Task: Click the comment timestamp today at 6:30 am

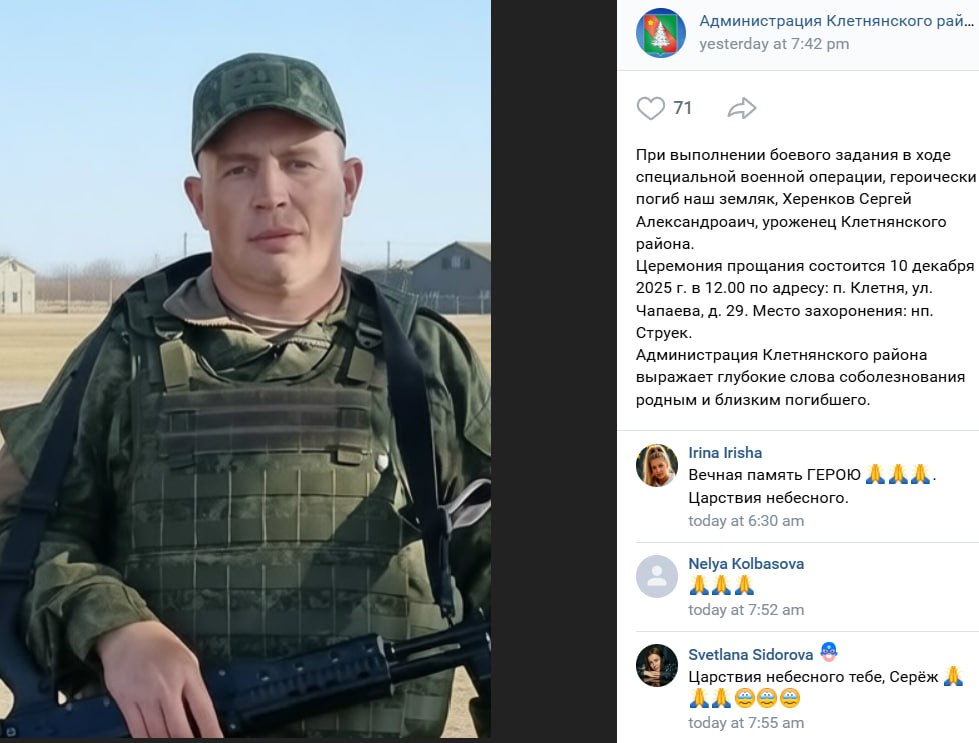Action: 746,521
